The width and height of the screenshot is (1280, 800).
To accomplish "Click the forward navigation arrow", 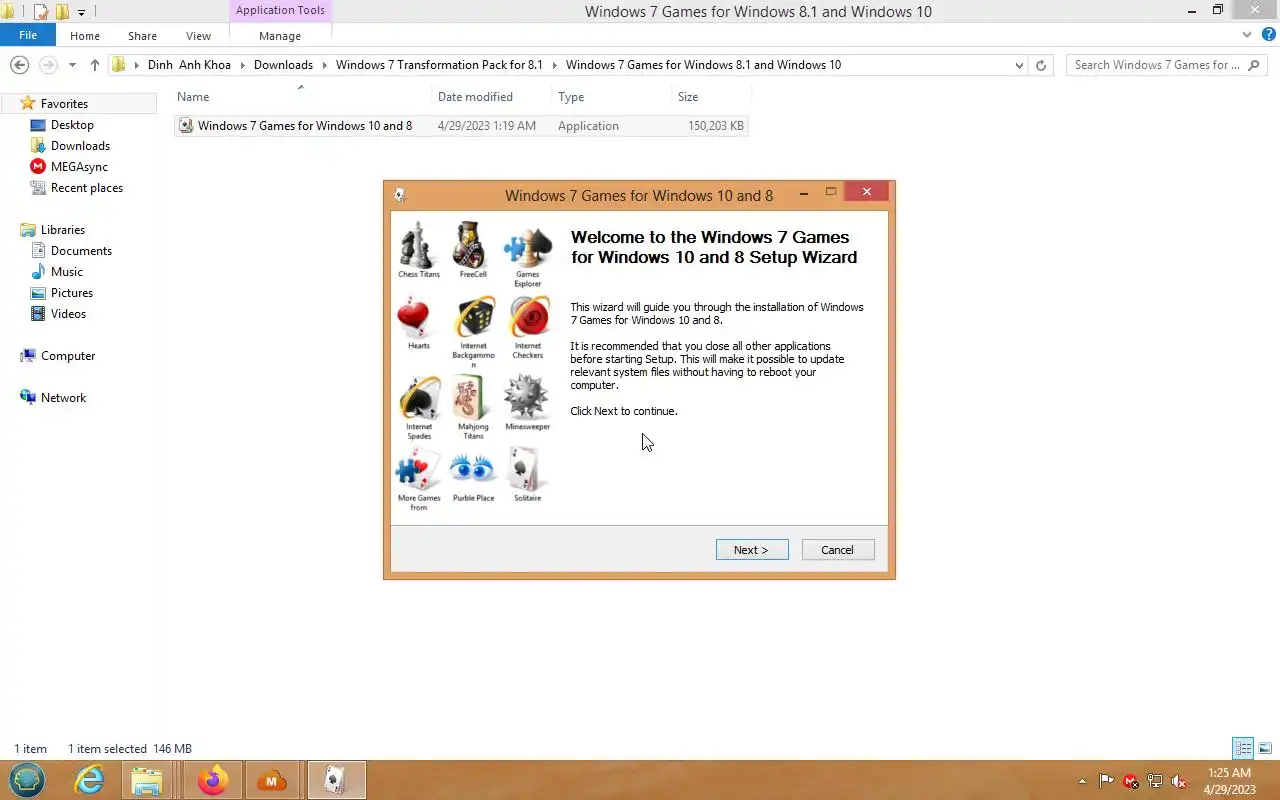I will click(x=48, y=65).
